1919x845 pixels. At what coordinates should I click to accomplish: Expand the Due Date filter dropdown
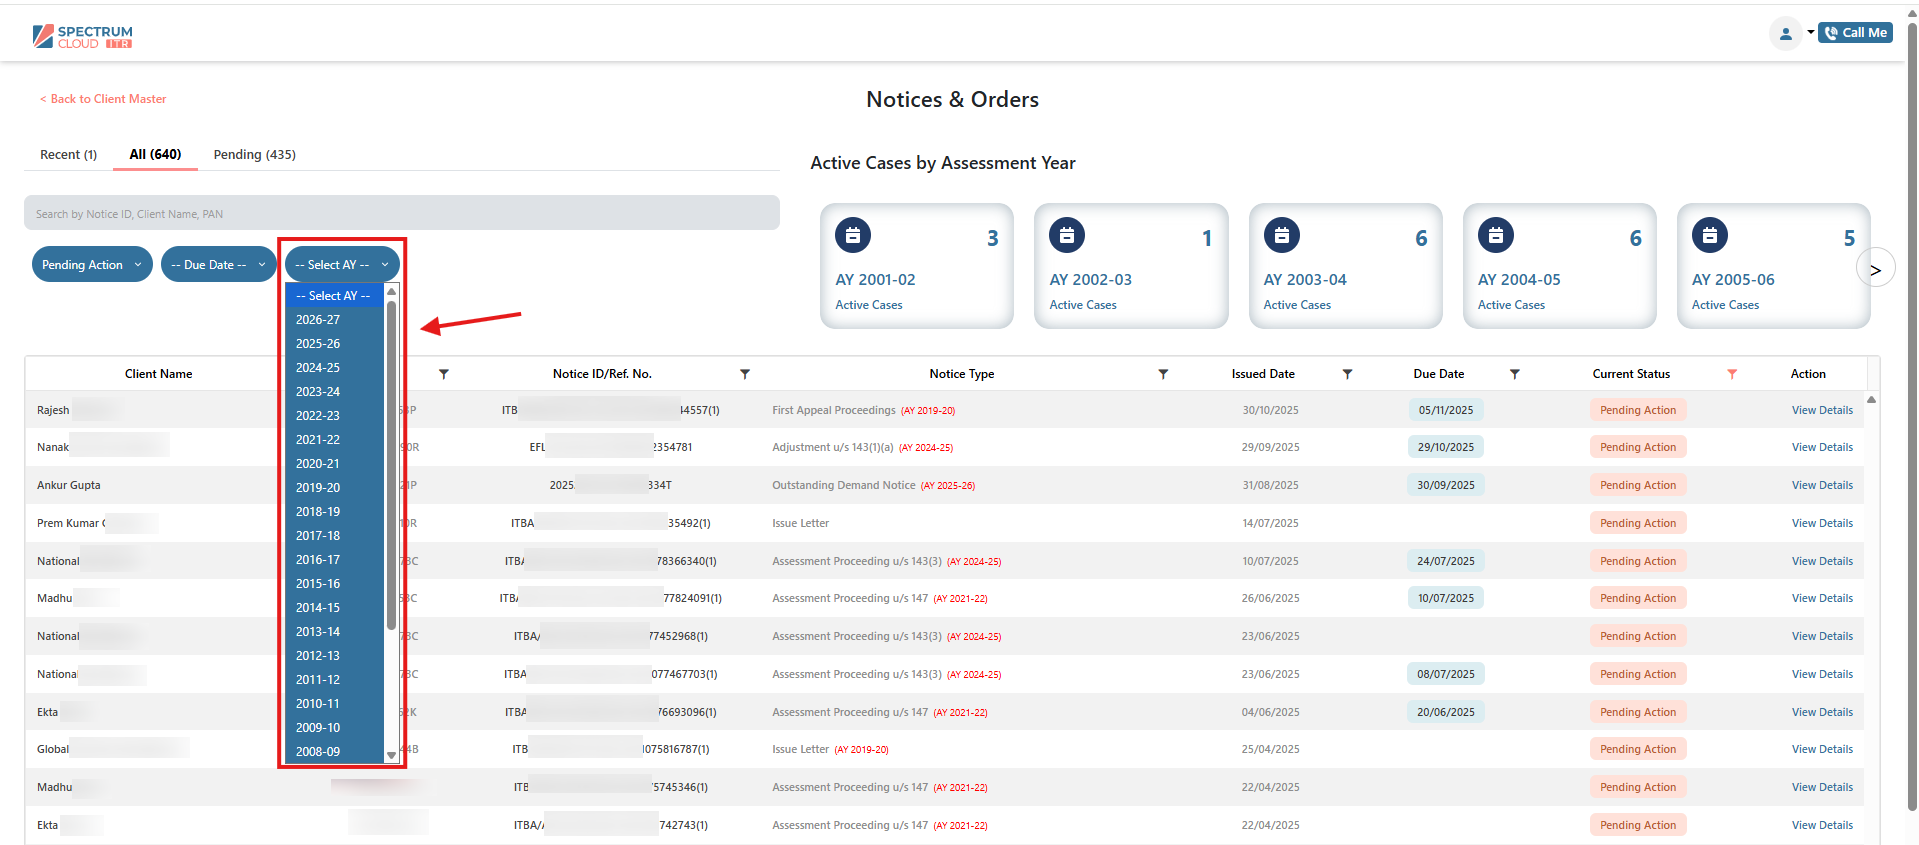218,265
